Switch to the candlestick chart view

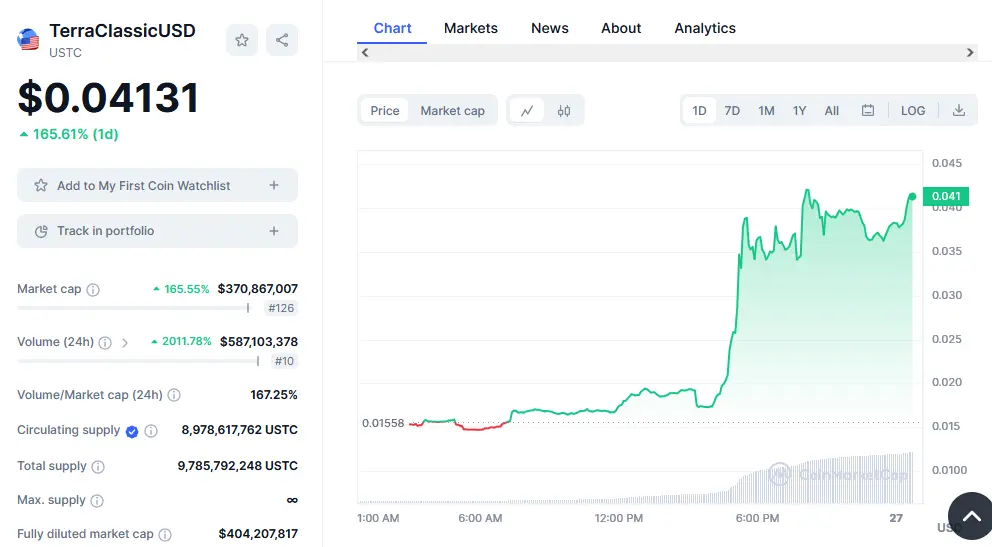[564, 111]
